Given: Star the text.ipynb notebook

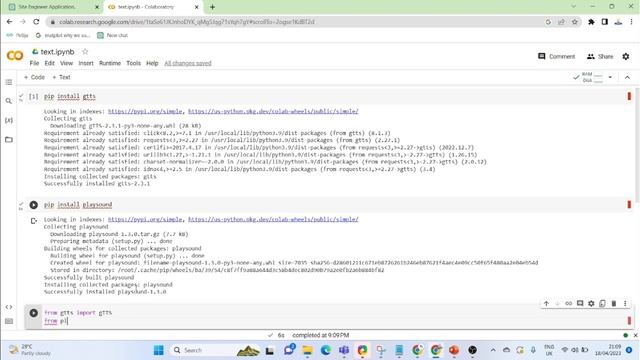Looking at the screenshot, I should click(x=85, y=52).
